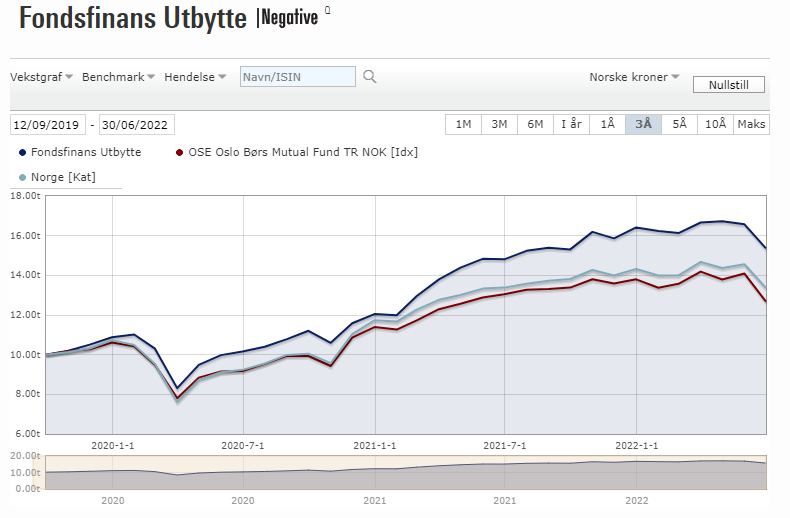This screenshot has height=518, width=790.
Task: Toggle the OSE Oslo Børs Mutual Fund legend
Action: pyautogui.click(x=297, y=152)
